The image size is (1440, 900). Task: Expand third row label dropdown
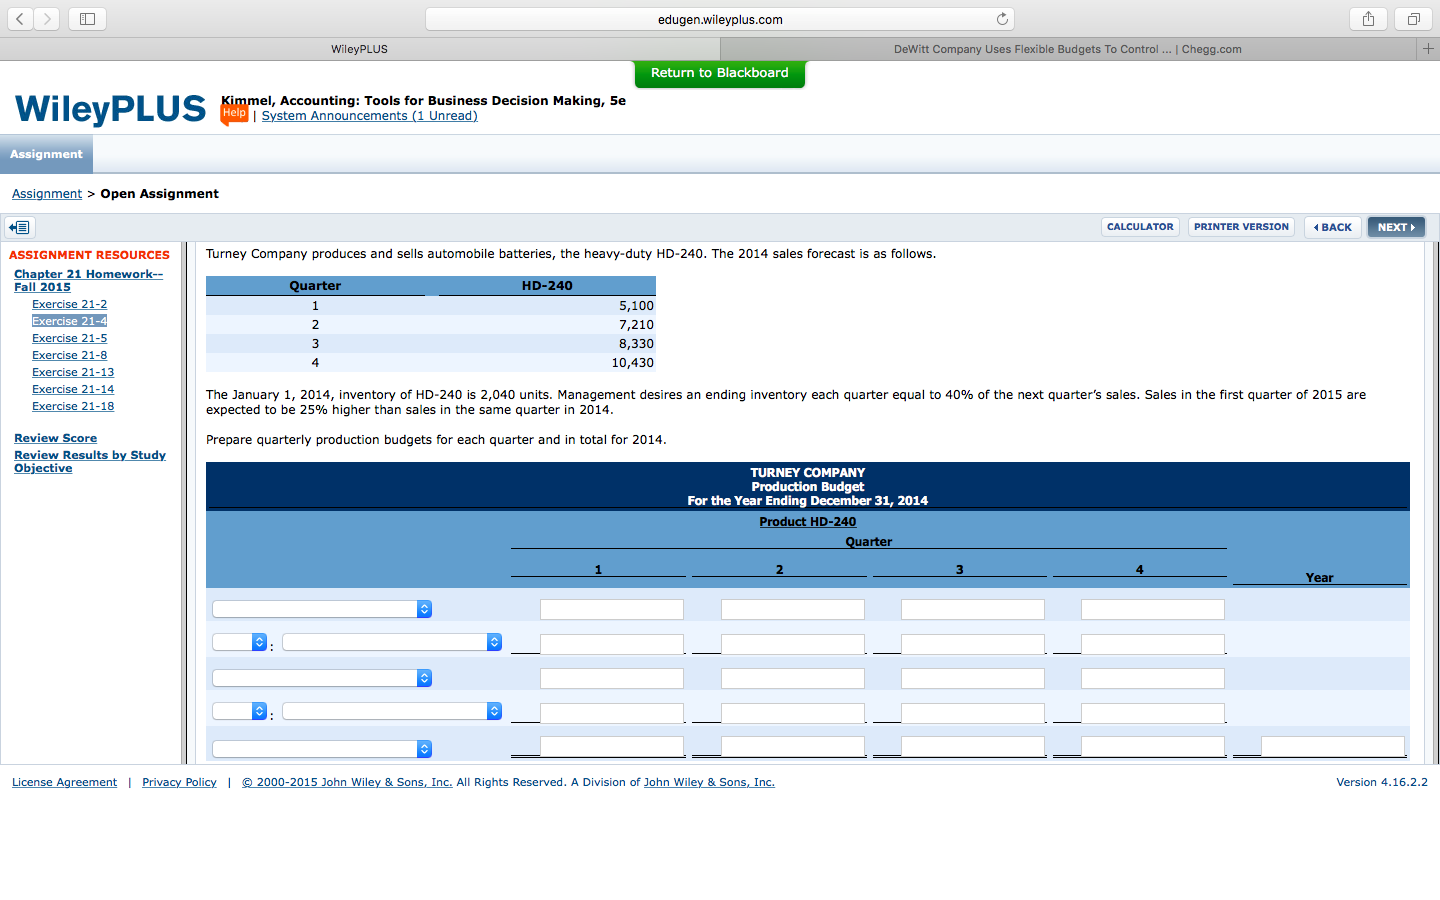pyautogui.click(x=322, y=678)
